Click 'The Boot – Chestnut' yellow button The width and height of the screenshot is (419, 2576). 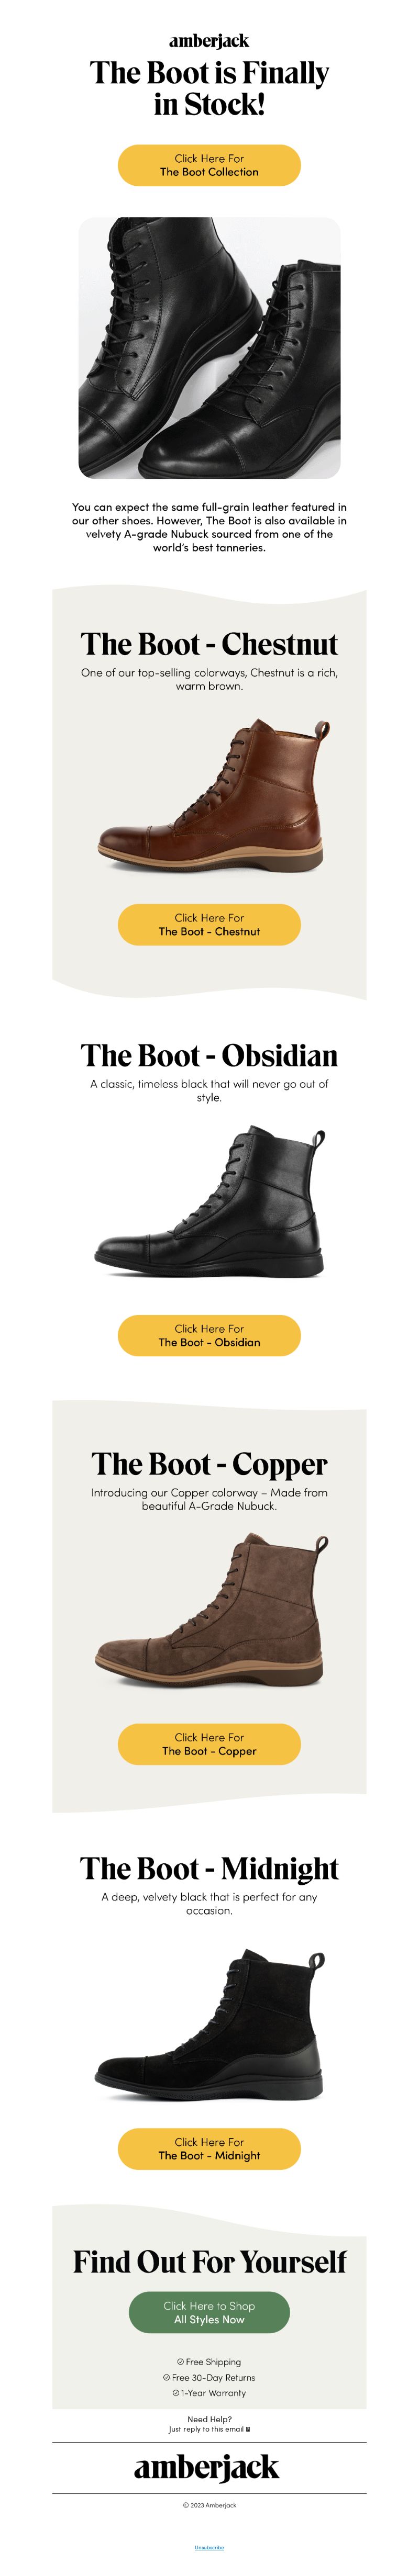pos(209,924)
